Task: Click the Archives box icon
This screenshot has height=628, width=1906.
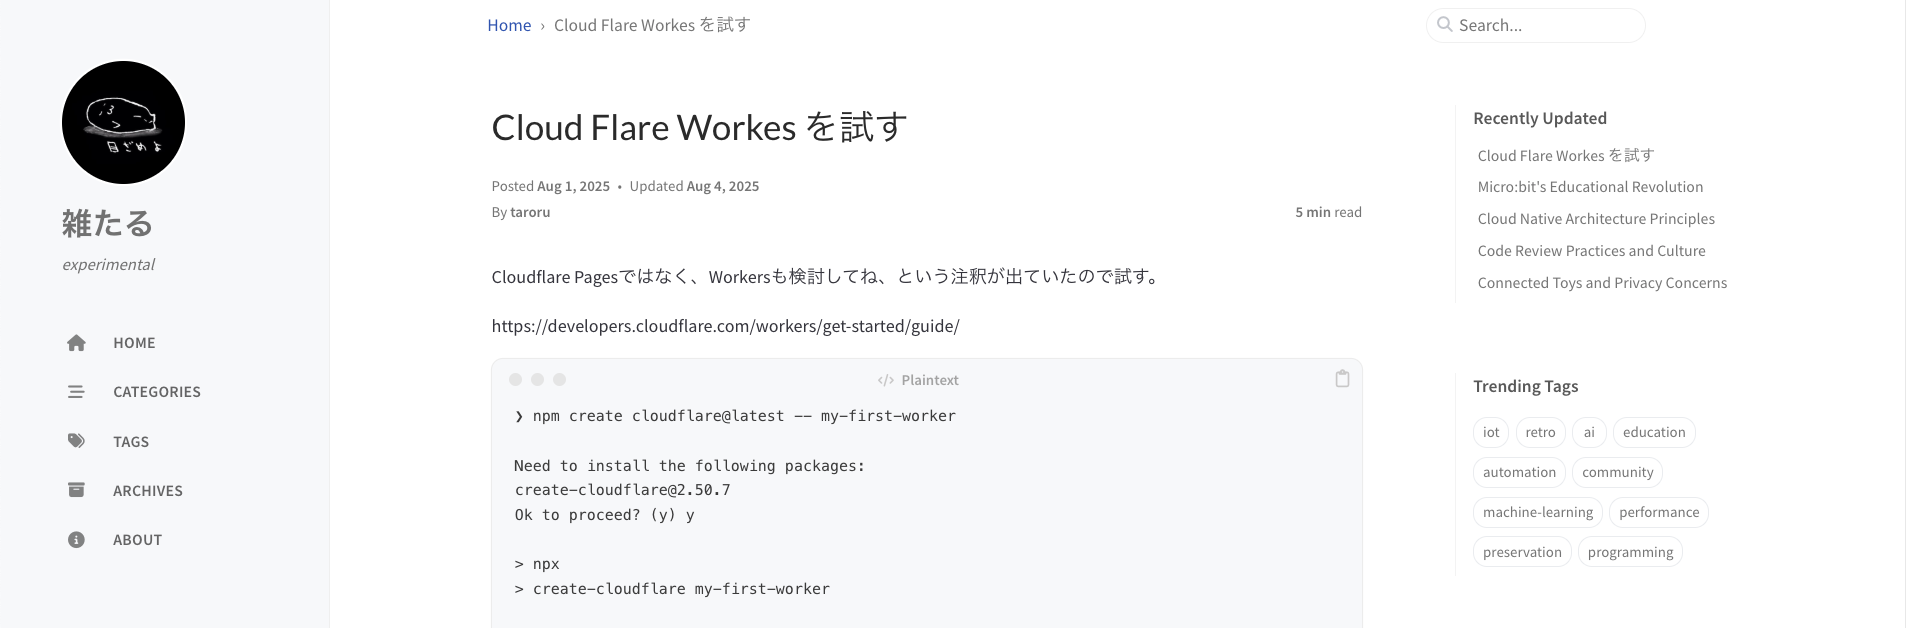Action: tap(76, 490)
